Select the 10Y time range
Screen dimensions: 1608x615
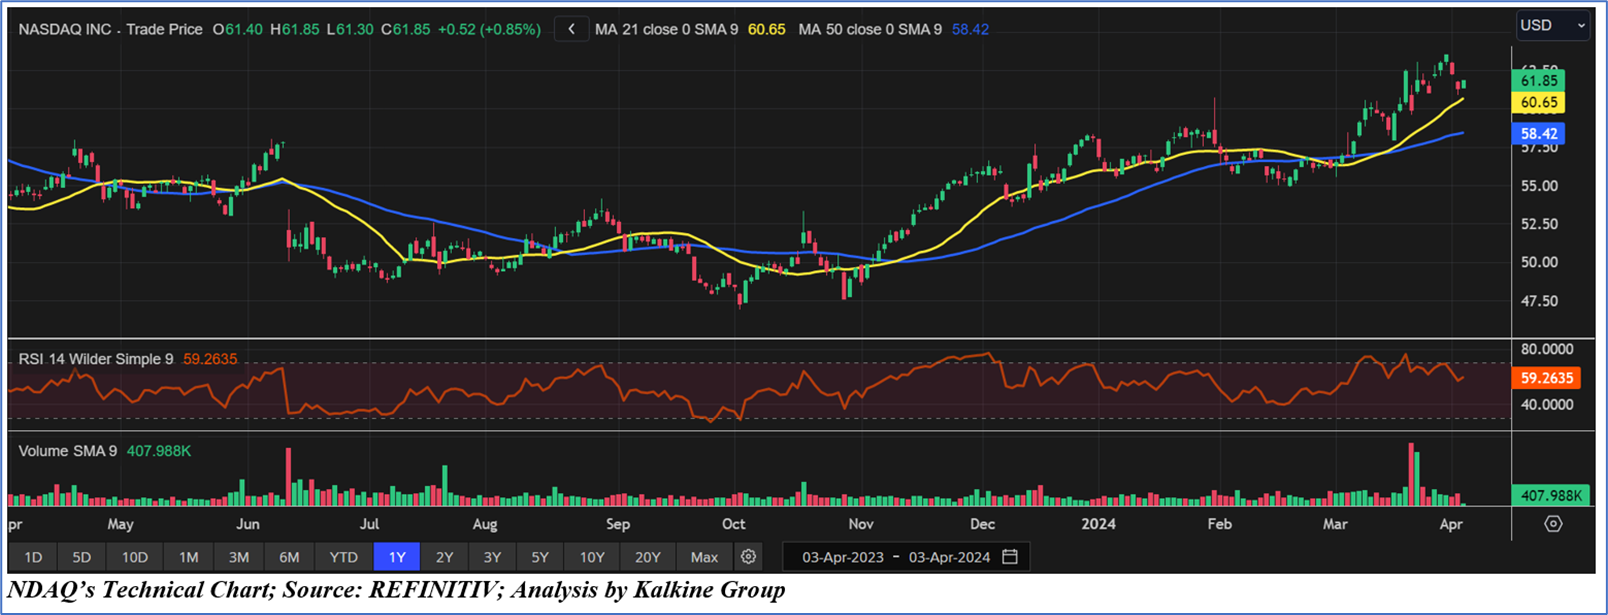(592, 557)
